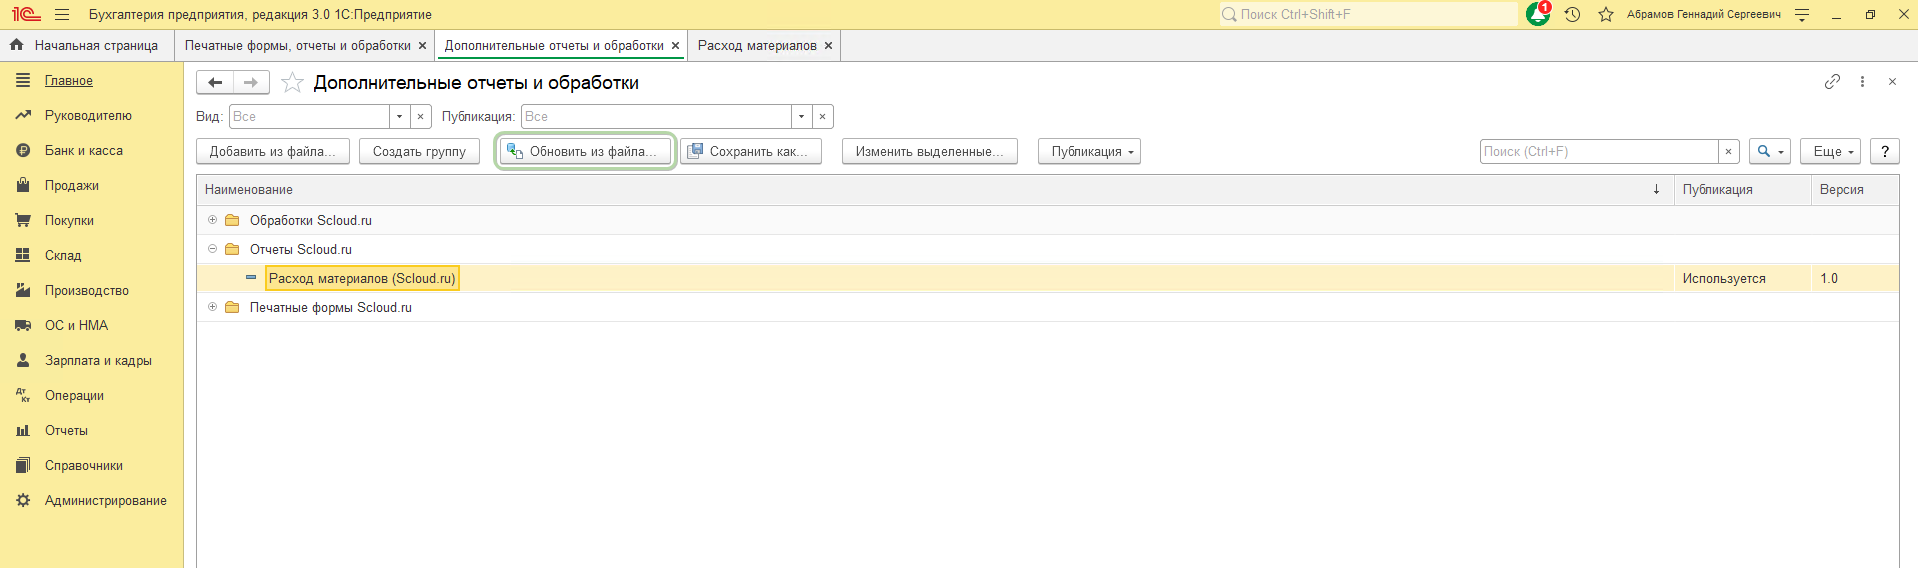Open the 1C main menu hamburger icon
Image resolution: width=1918 pixels, height=568 pixels.
(62, 15)
